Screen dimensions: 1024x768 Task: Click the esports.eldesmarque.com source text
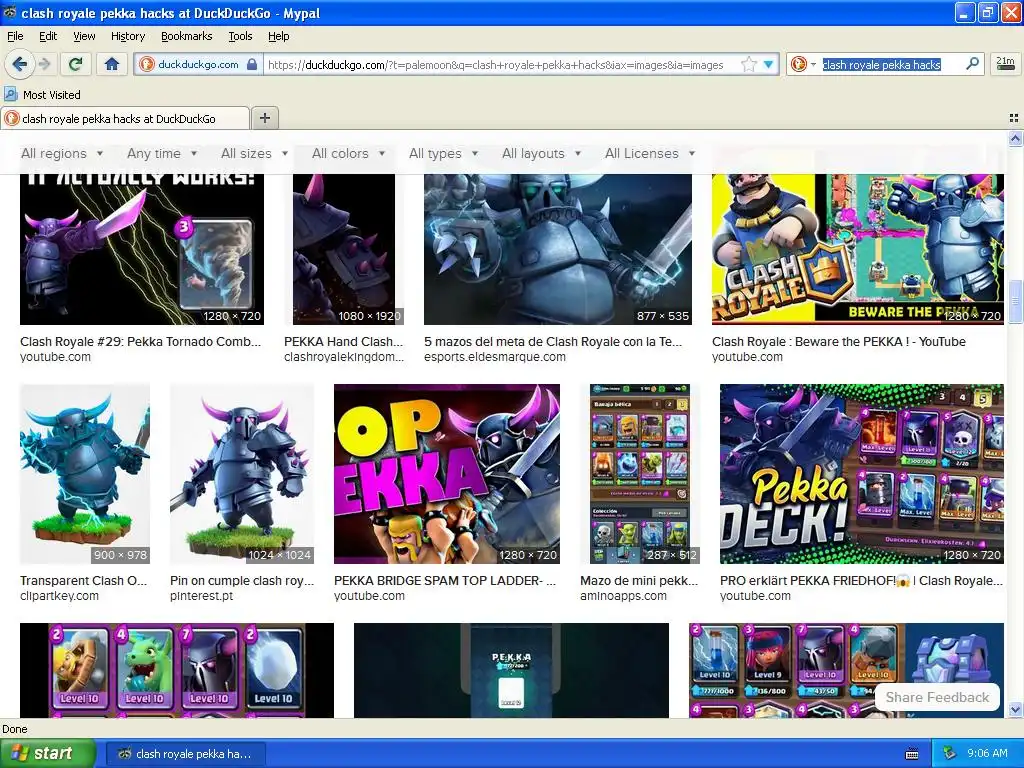tap(494, 357)
